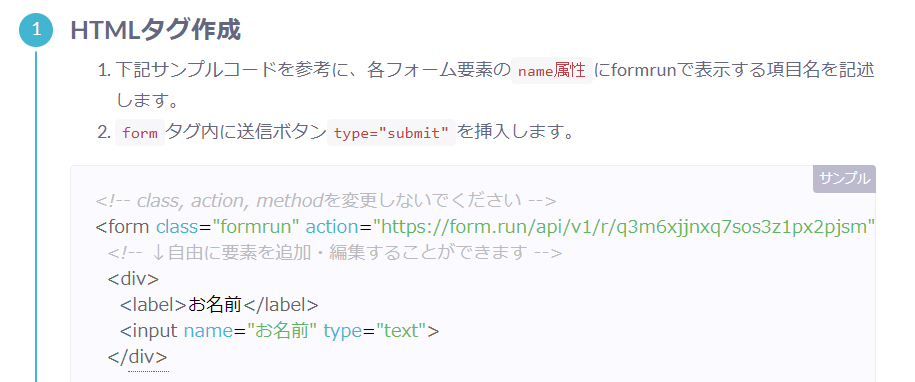
Task: Click the type="submit" inline code snippet
Action: pos(391,132)
